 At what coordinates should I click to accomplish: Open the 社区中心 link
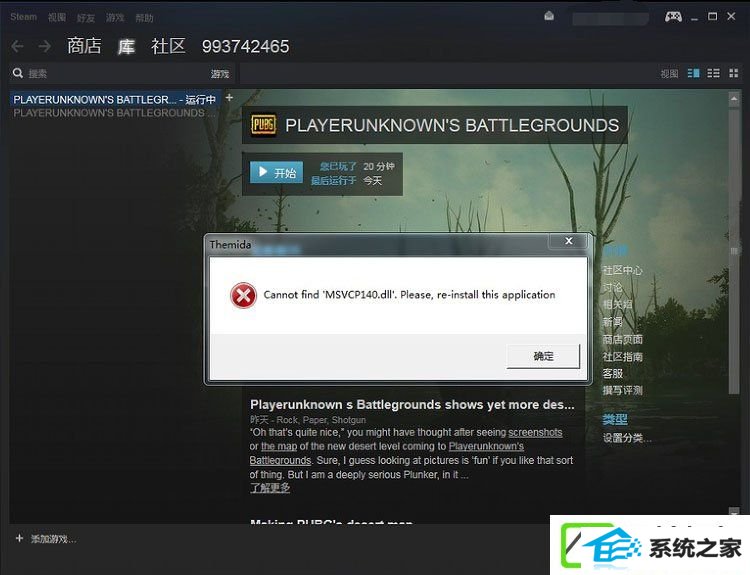coord(622,270)
